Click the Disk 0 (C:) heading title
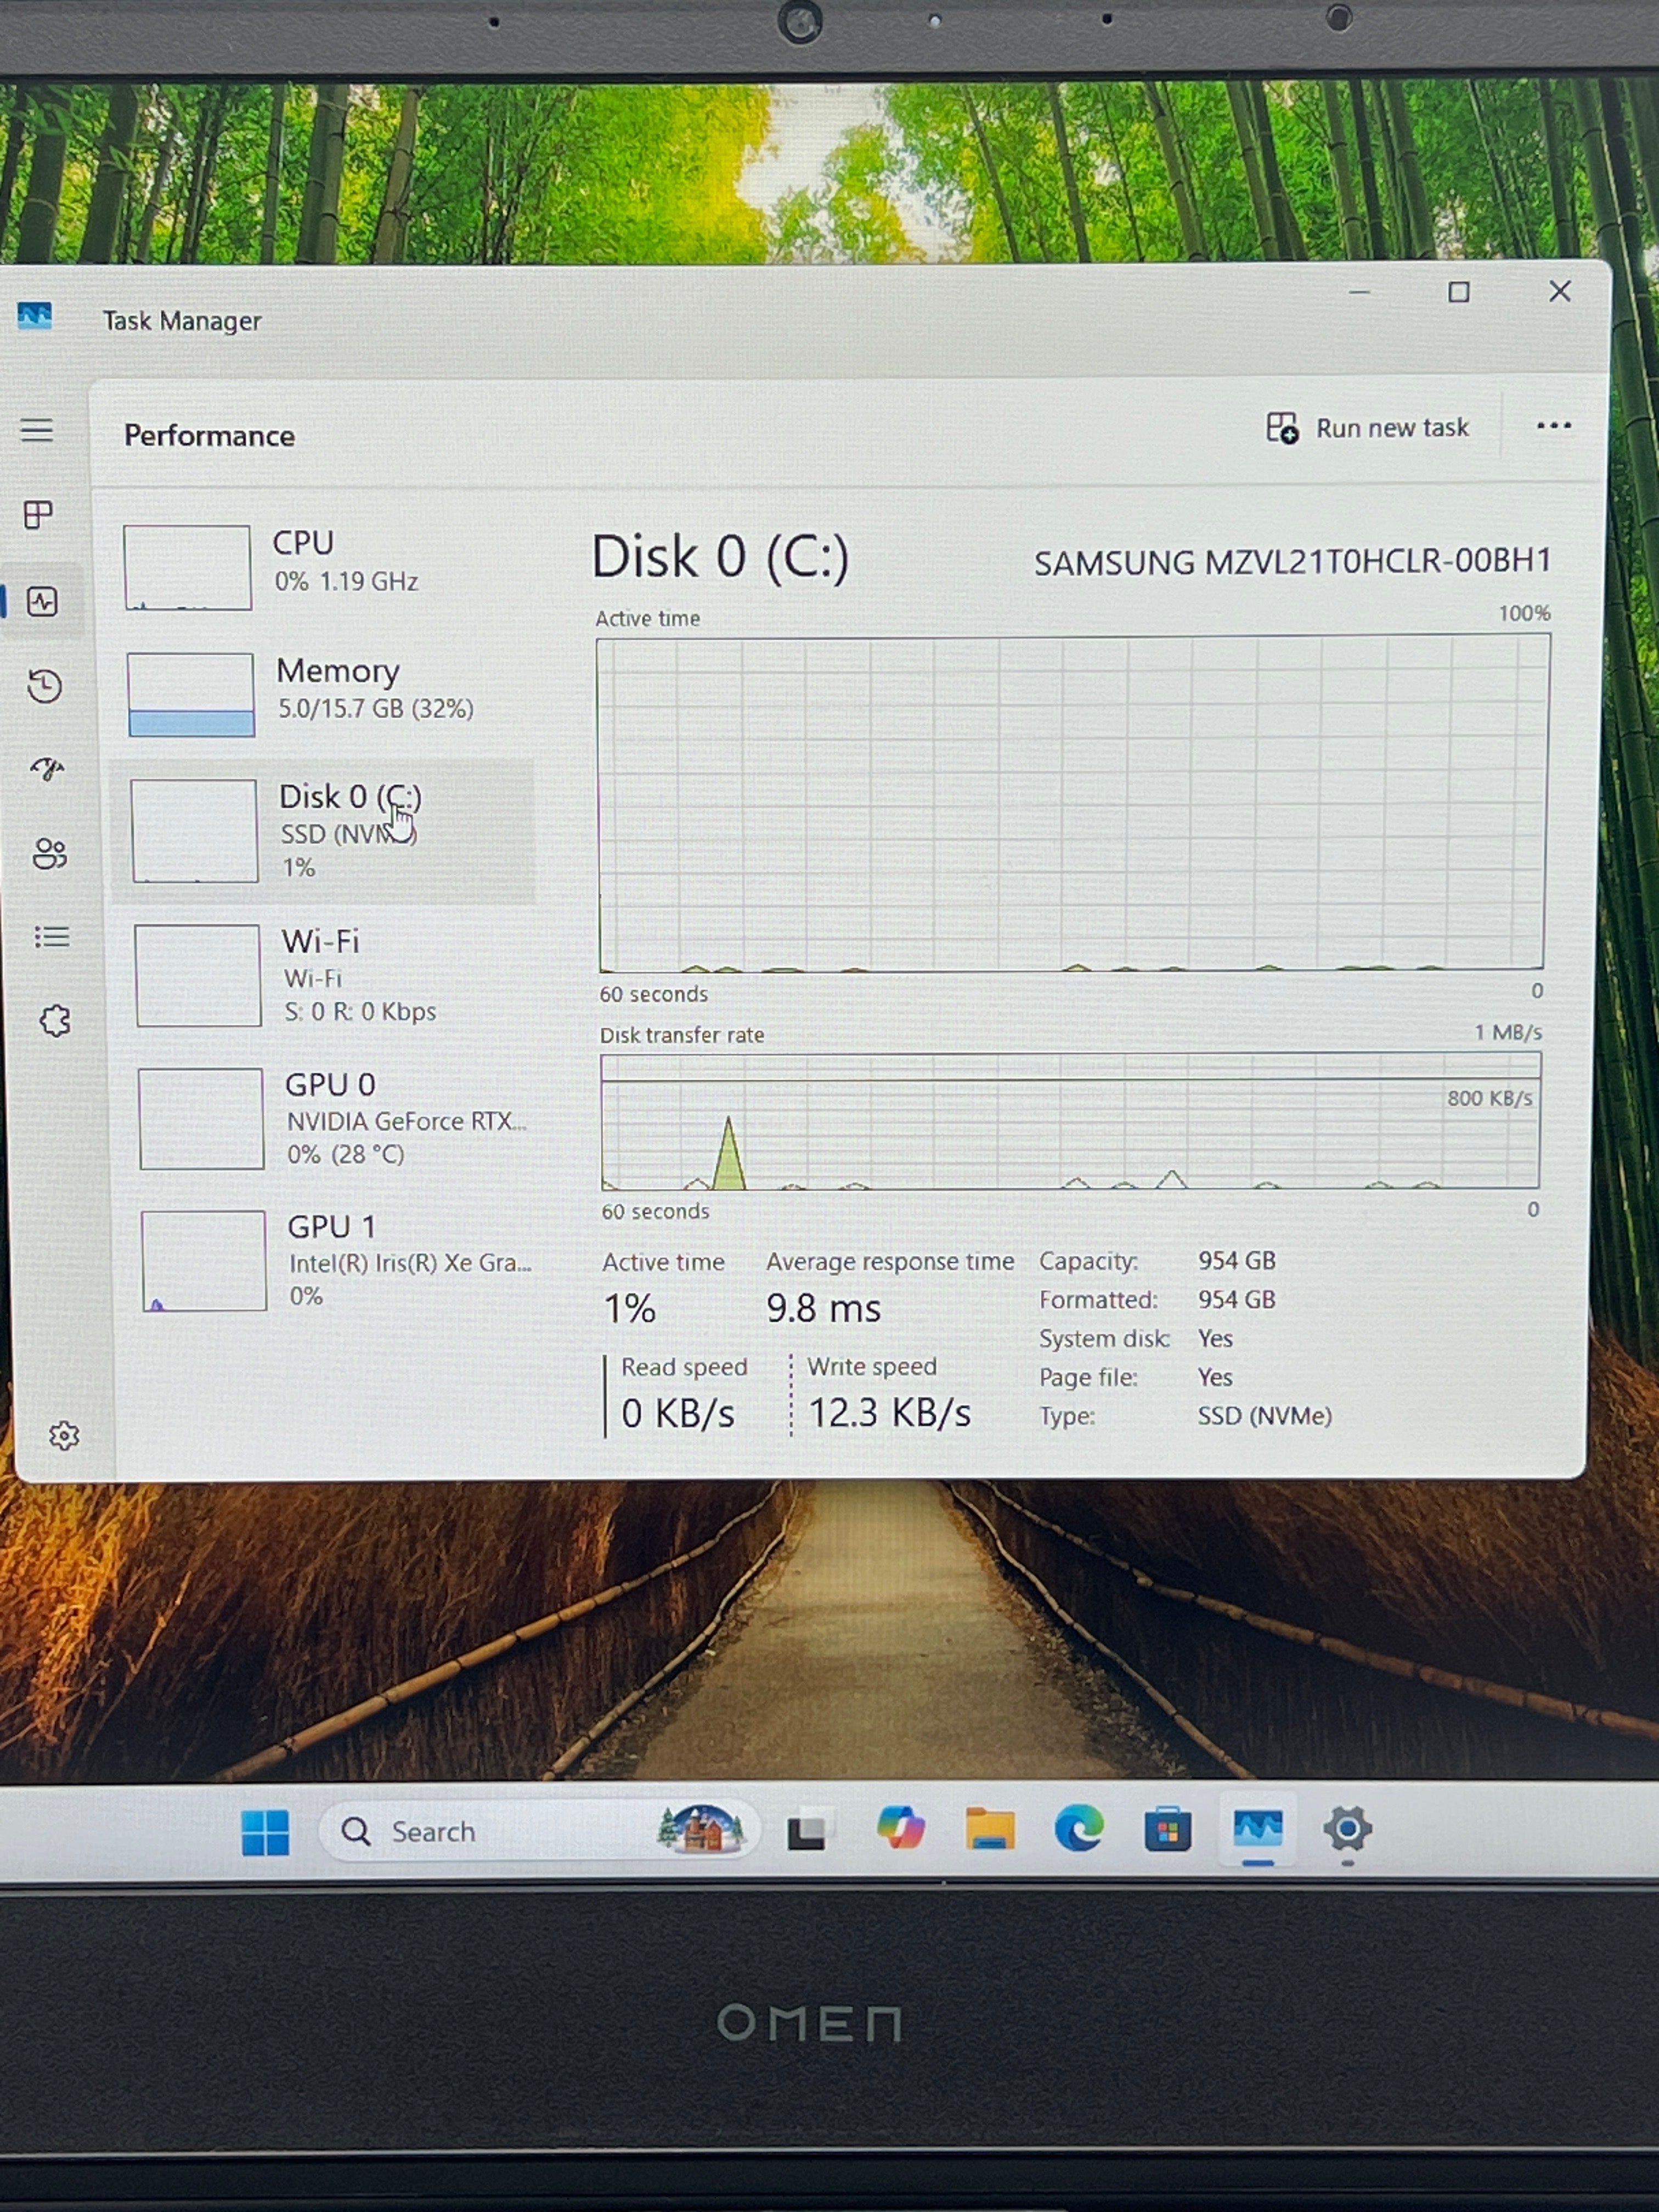 point(720,557)
